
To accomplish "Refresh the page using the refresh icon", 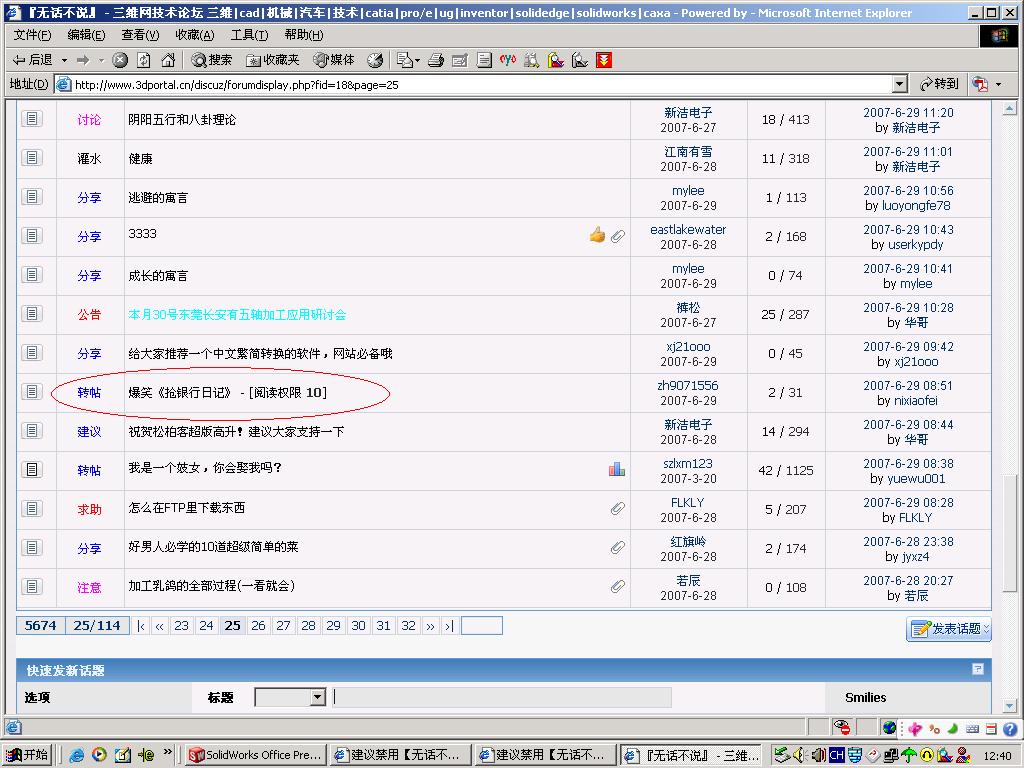I will coord(144,60).
